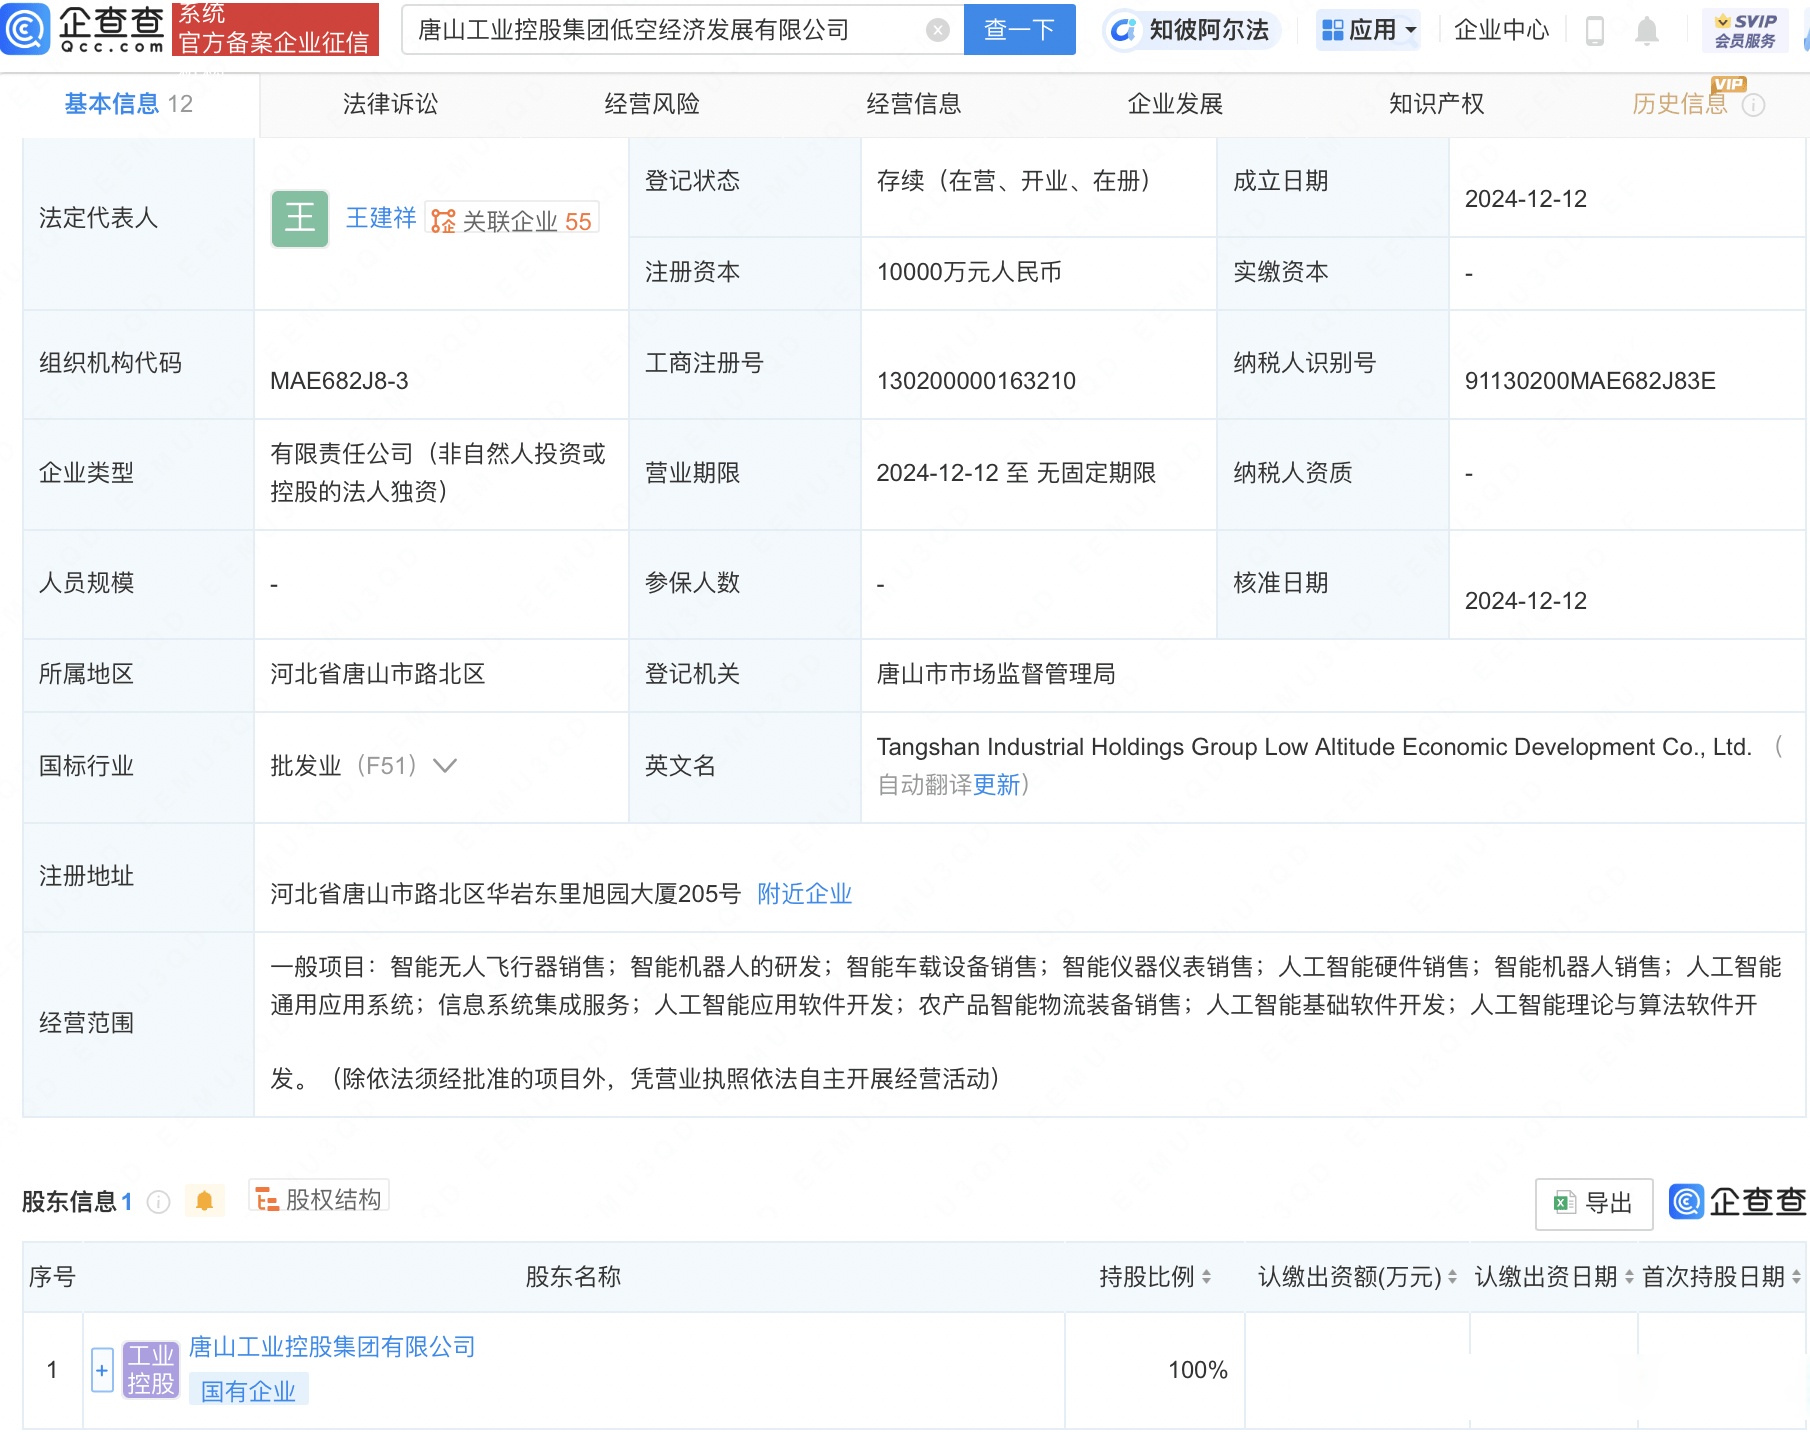
Task: Switch to the 法律诉讼 tab
Action: pos(392,103)
